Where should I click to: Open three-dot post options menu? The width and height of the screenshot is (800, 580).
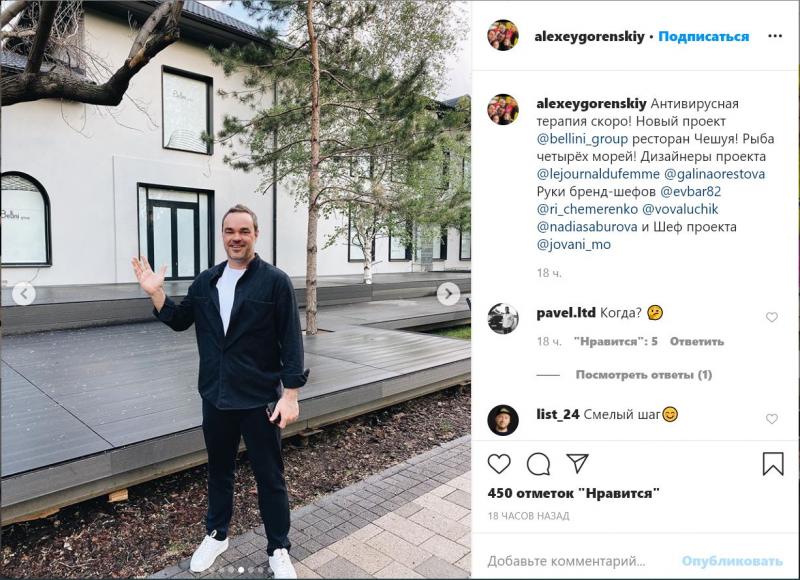(774, 36)
